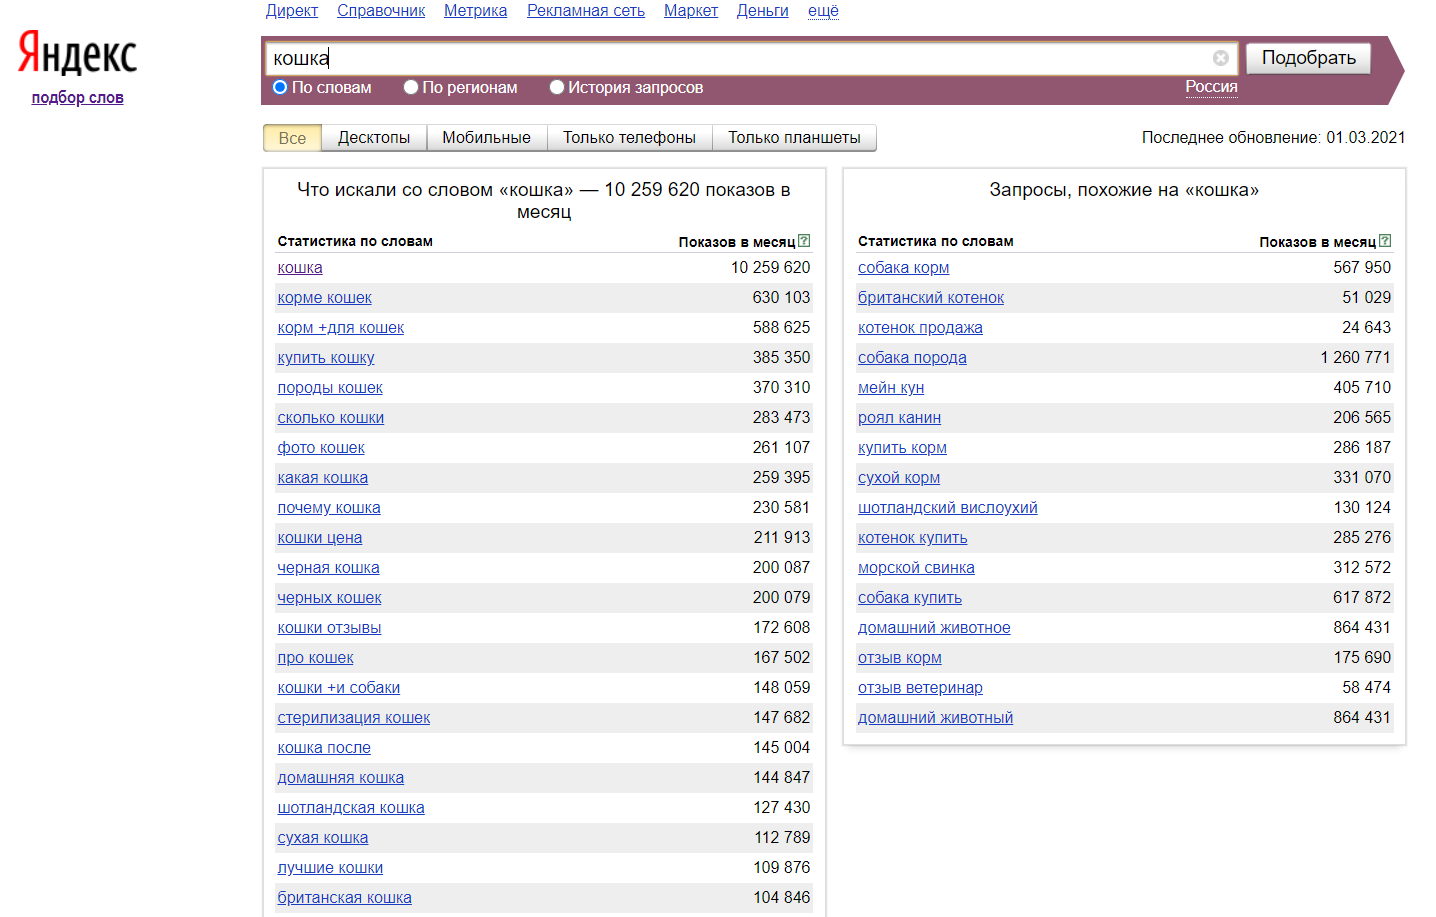
Task: Open the 'корм +для кошек' query link
Action: point(341,328)
